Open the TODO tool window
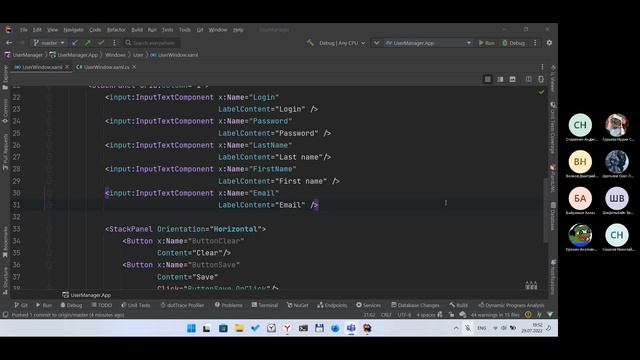640x360 pixels. point(102,305)
